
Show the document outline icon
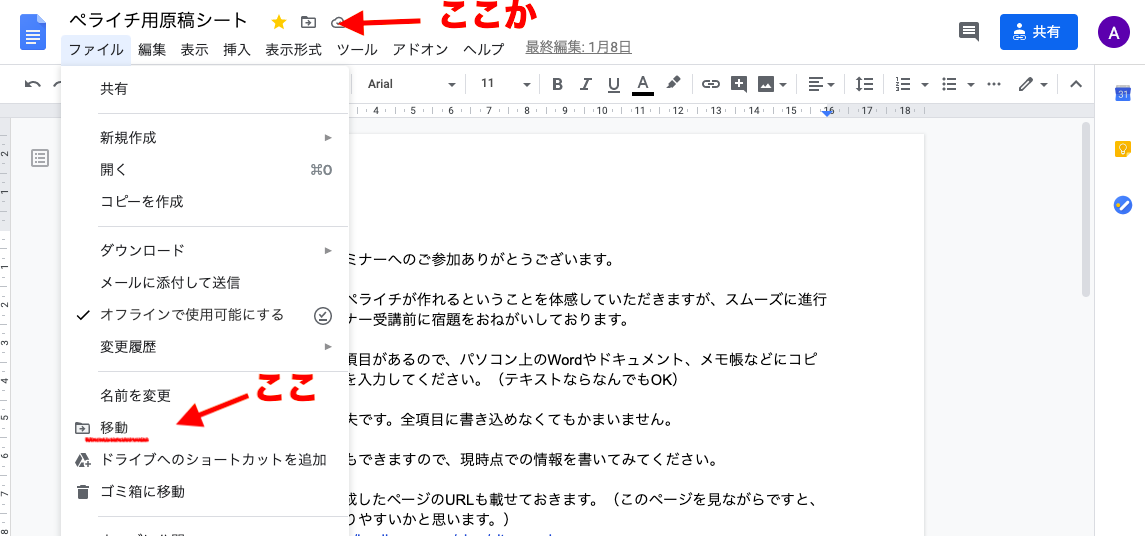[40, 158]
